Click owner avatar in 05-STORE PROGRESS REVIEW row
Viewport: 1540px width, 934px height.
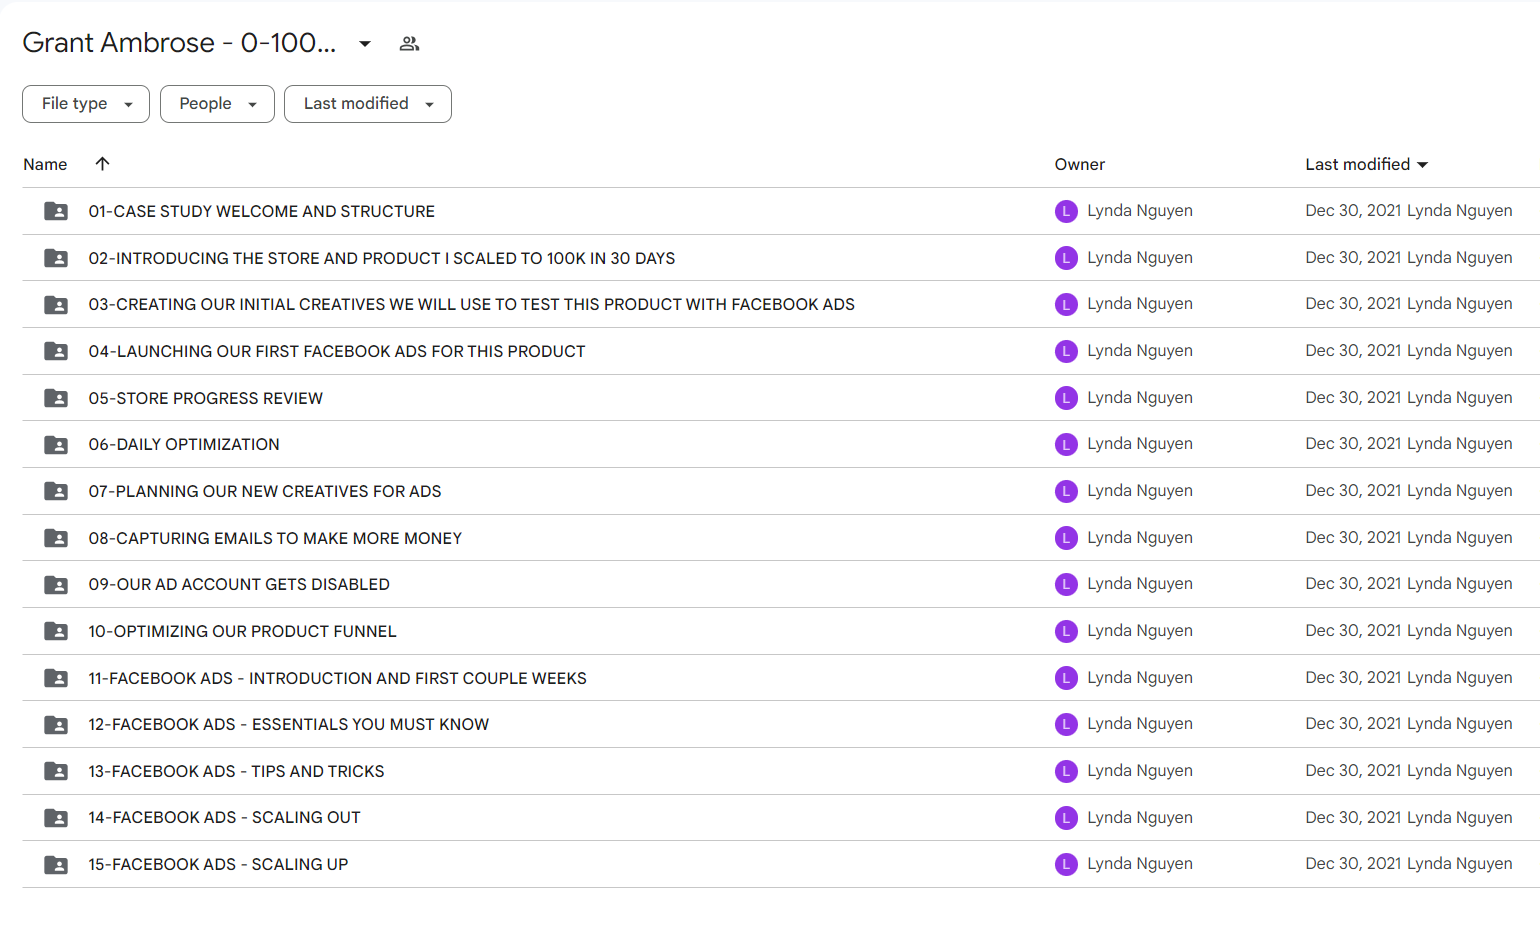1066,398
